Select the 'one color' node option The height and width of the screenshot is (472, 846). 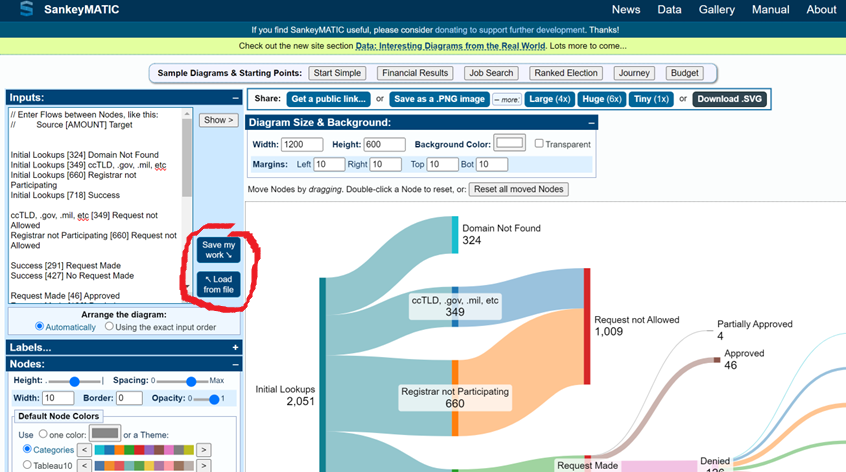[42, 434]
